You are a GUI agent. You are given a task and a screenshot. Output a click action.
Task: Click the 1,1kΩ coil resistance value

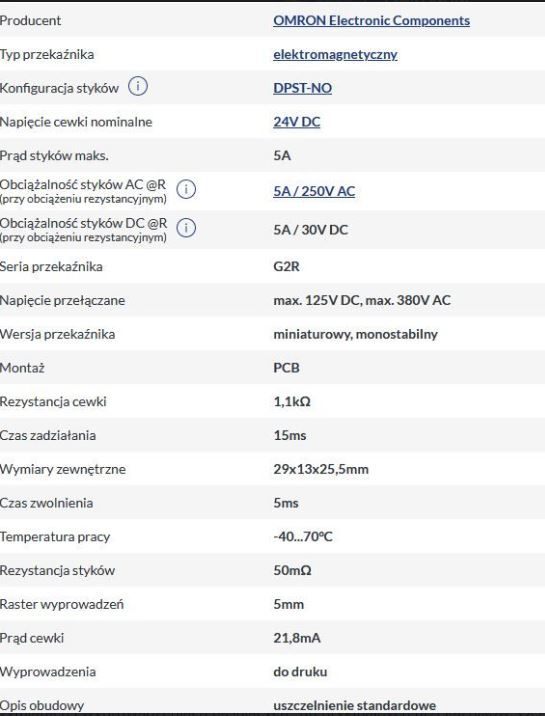[292, 401]
